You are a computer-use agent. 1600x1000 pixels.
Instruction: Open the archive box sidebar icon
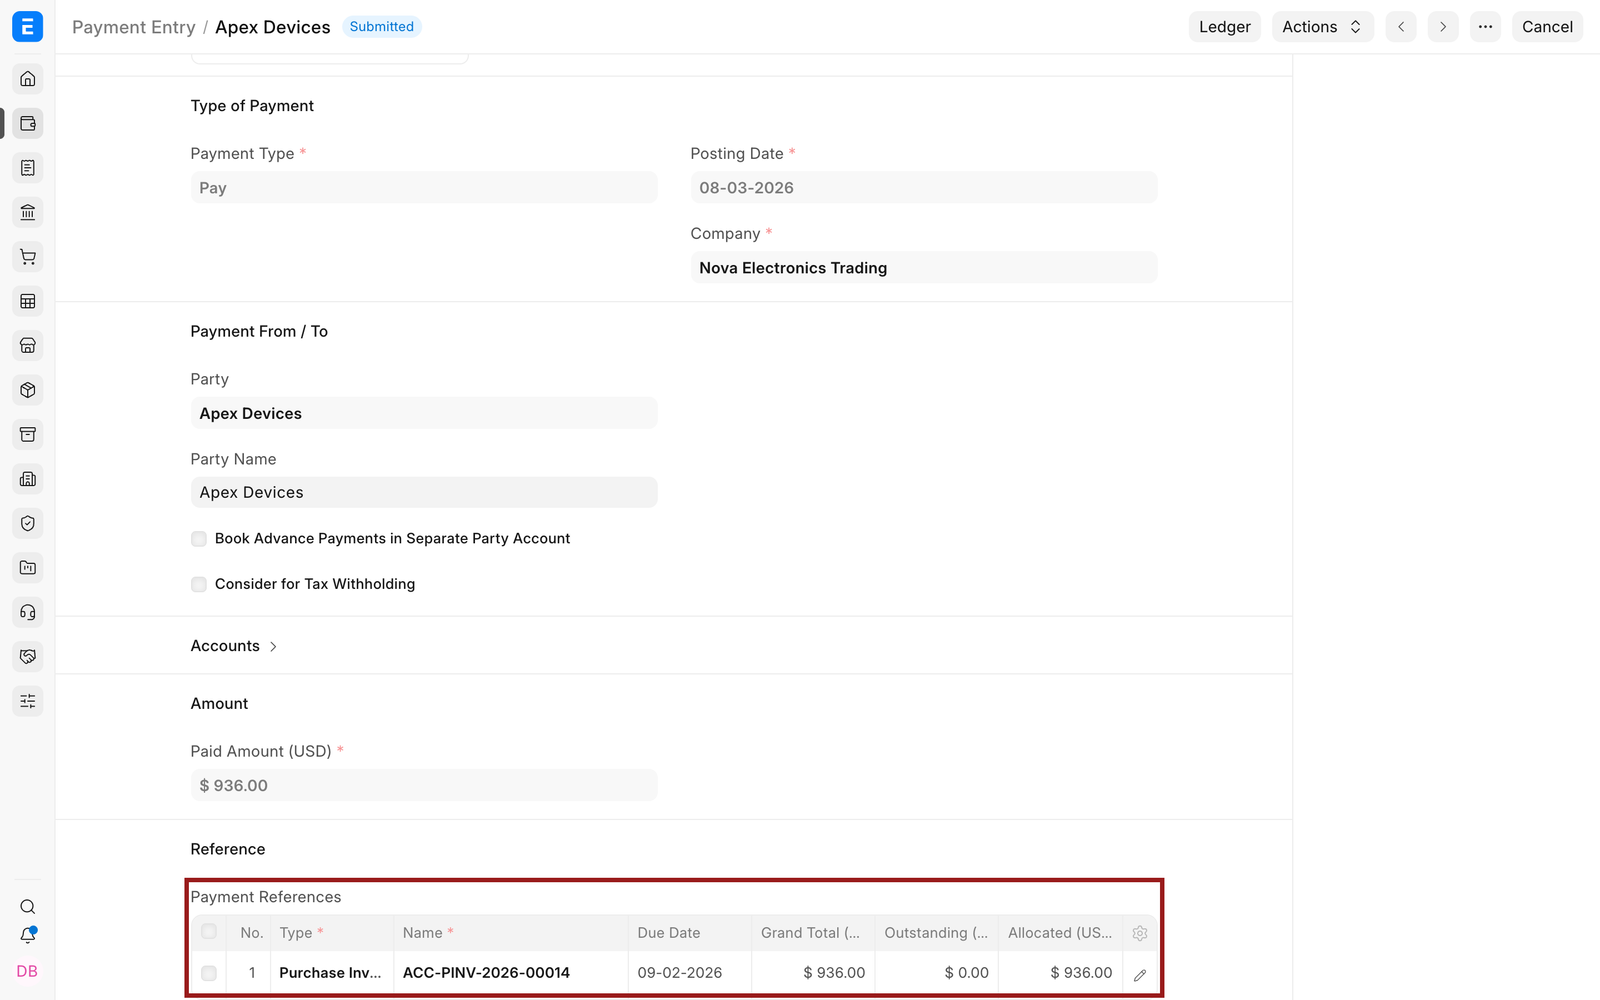(x=28, y=435)
